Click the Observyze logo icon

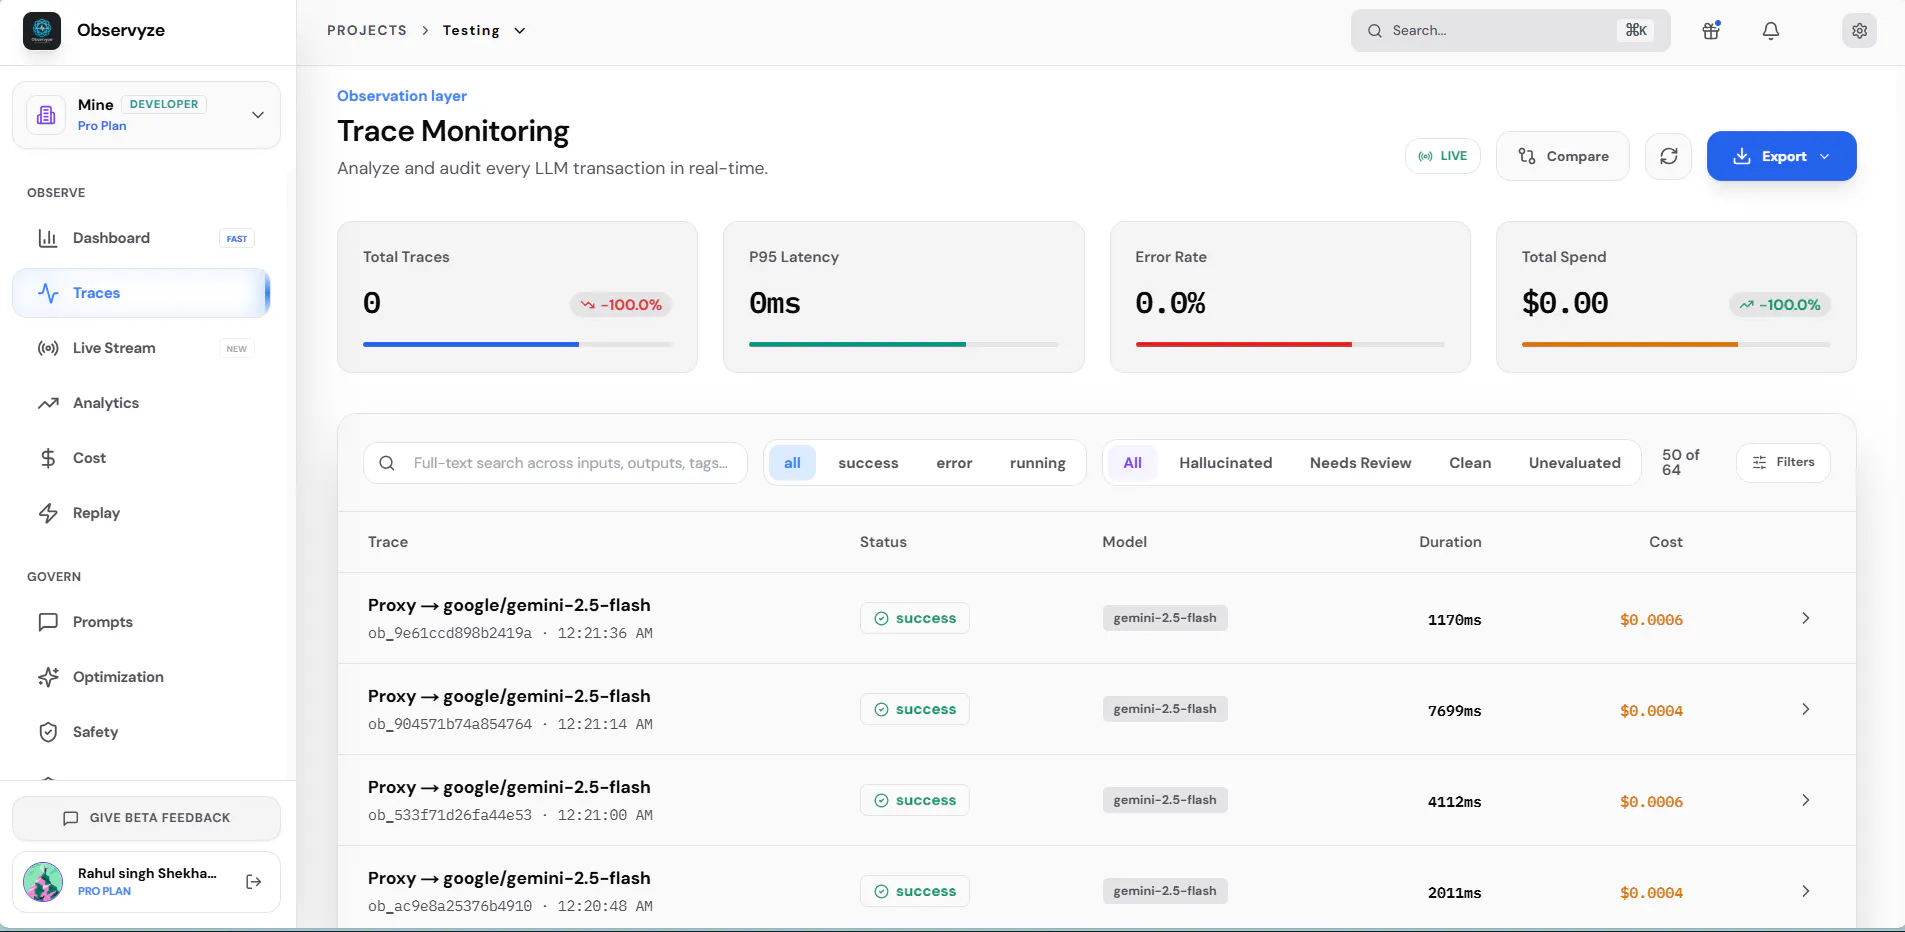(42, 31)
